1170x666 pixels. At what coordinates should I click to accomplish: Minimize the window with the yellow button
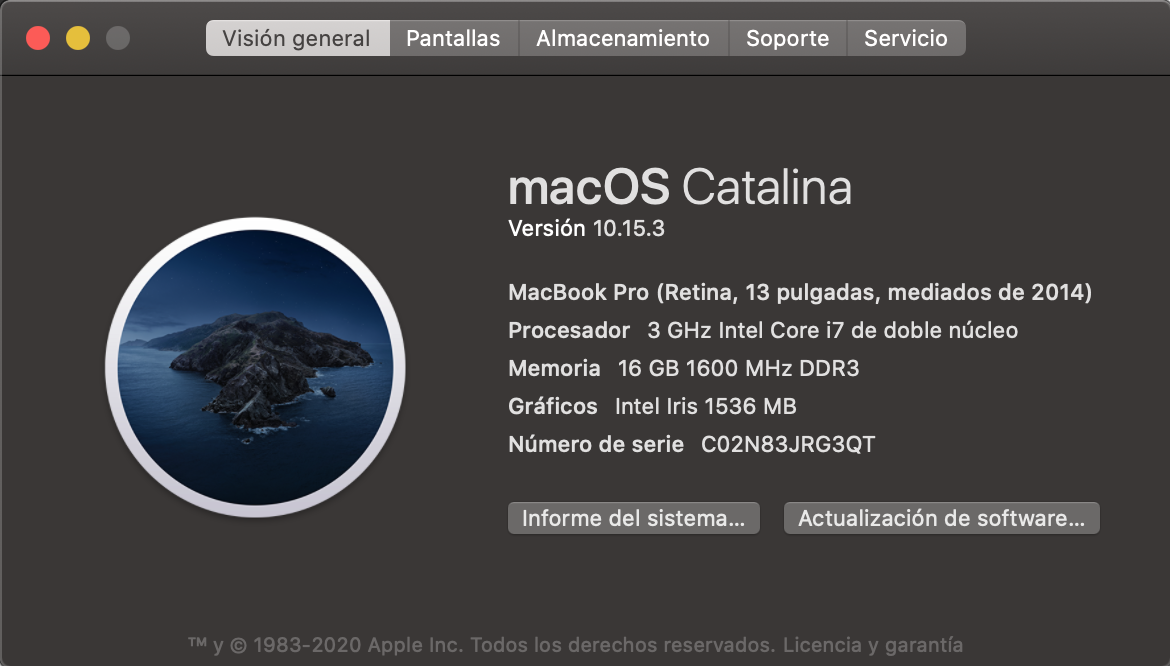click(78, 38)
